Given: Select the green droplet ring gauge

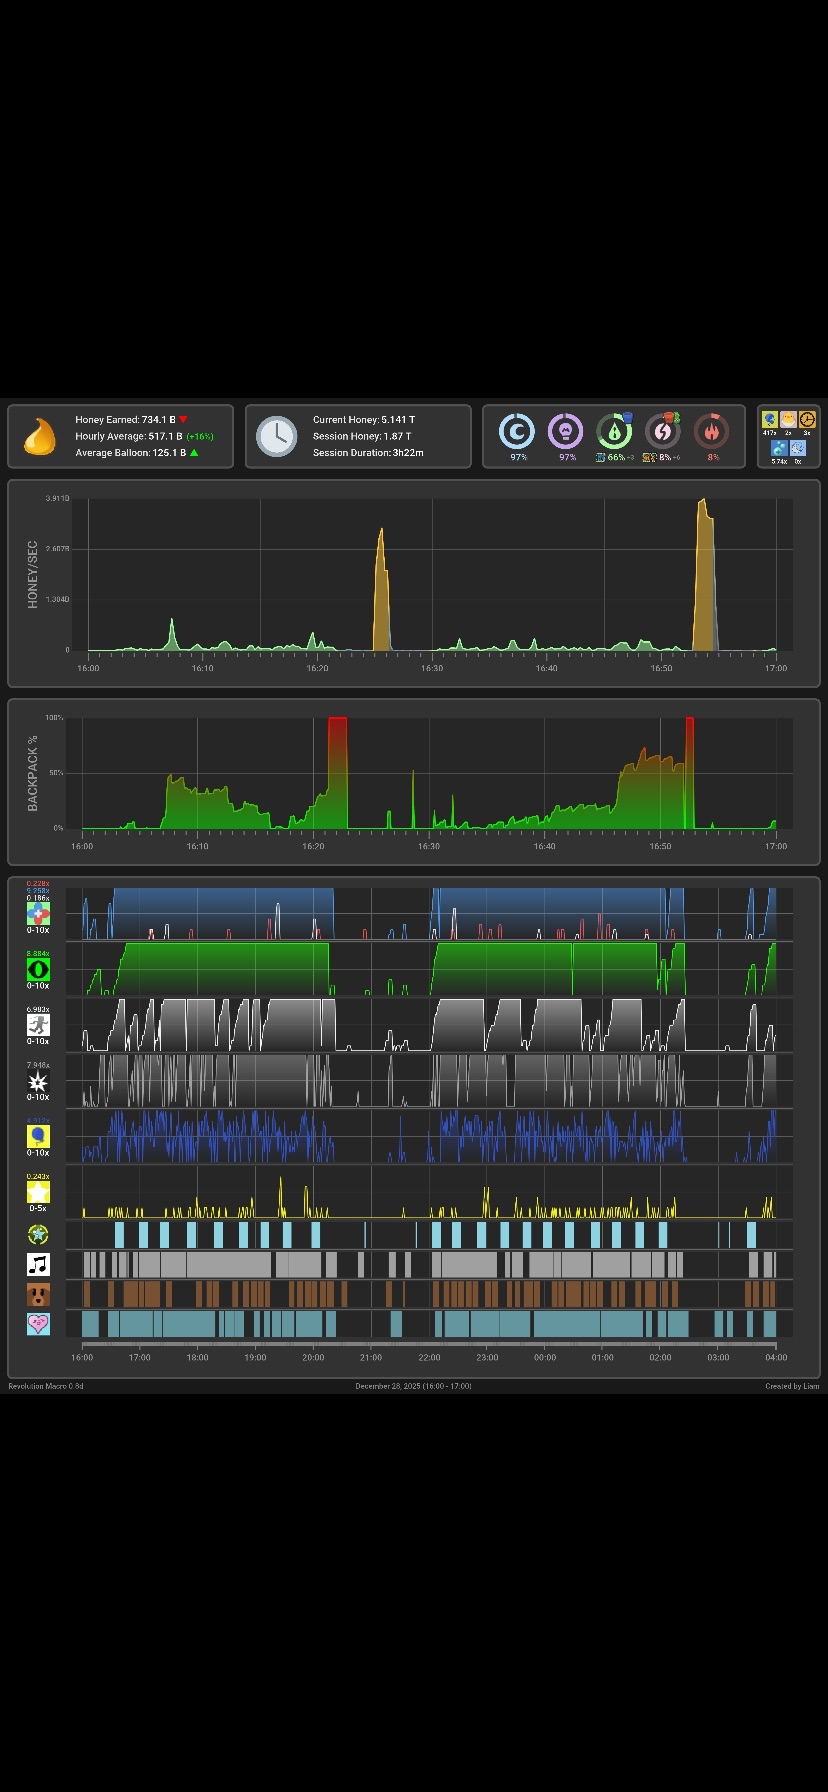Looking at the screenshot, I should click(615, 431).
